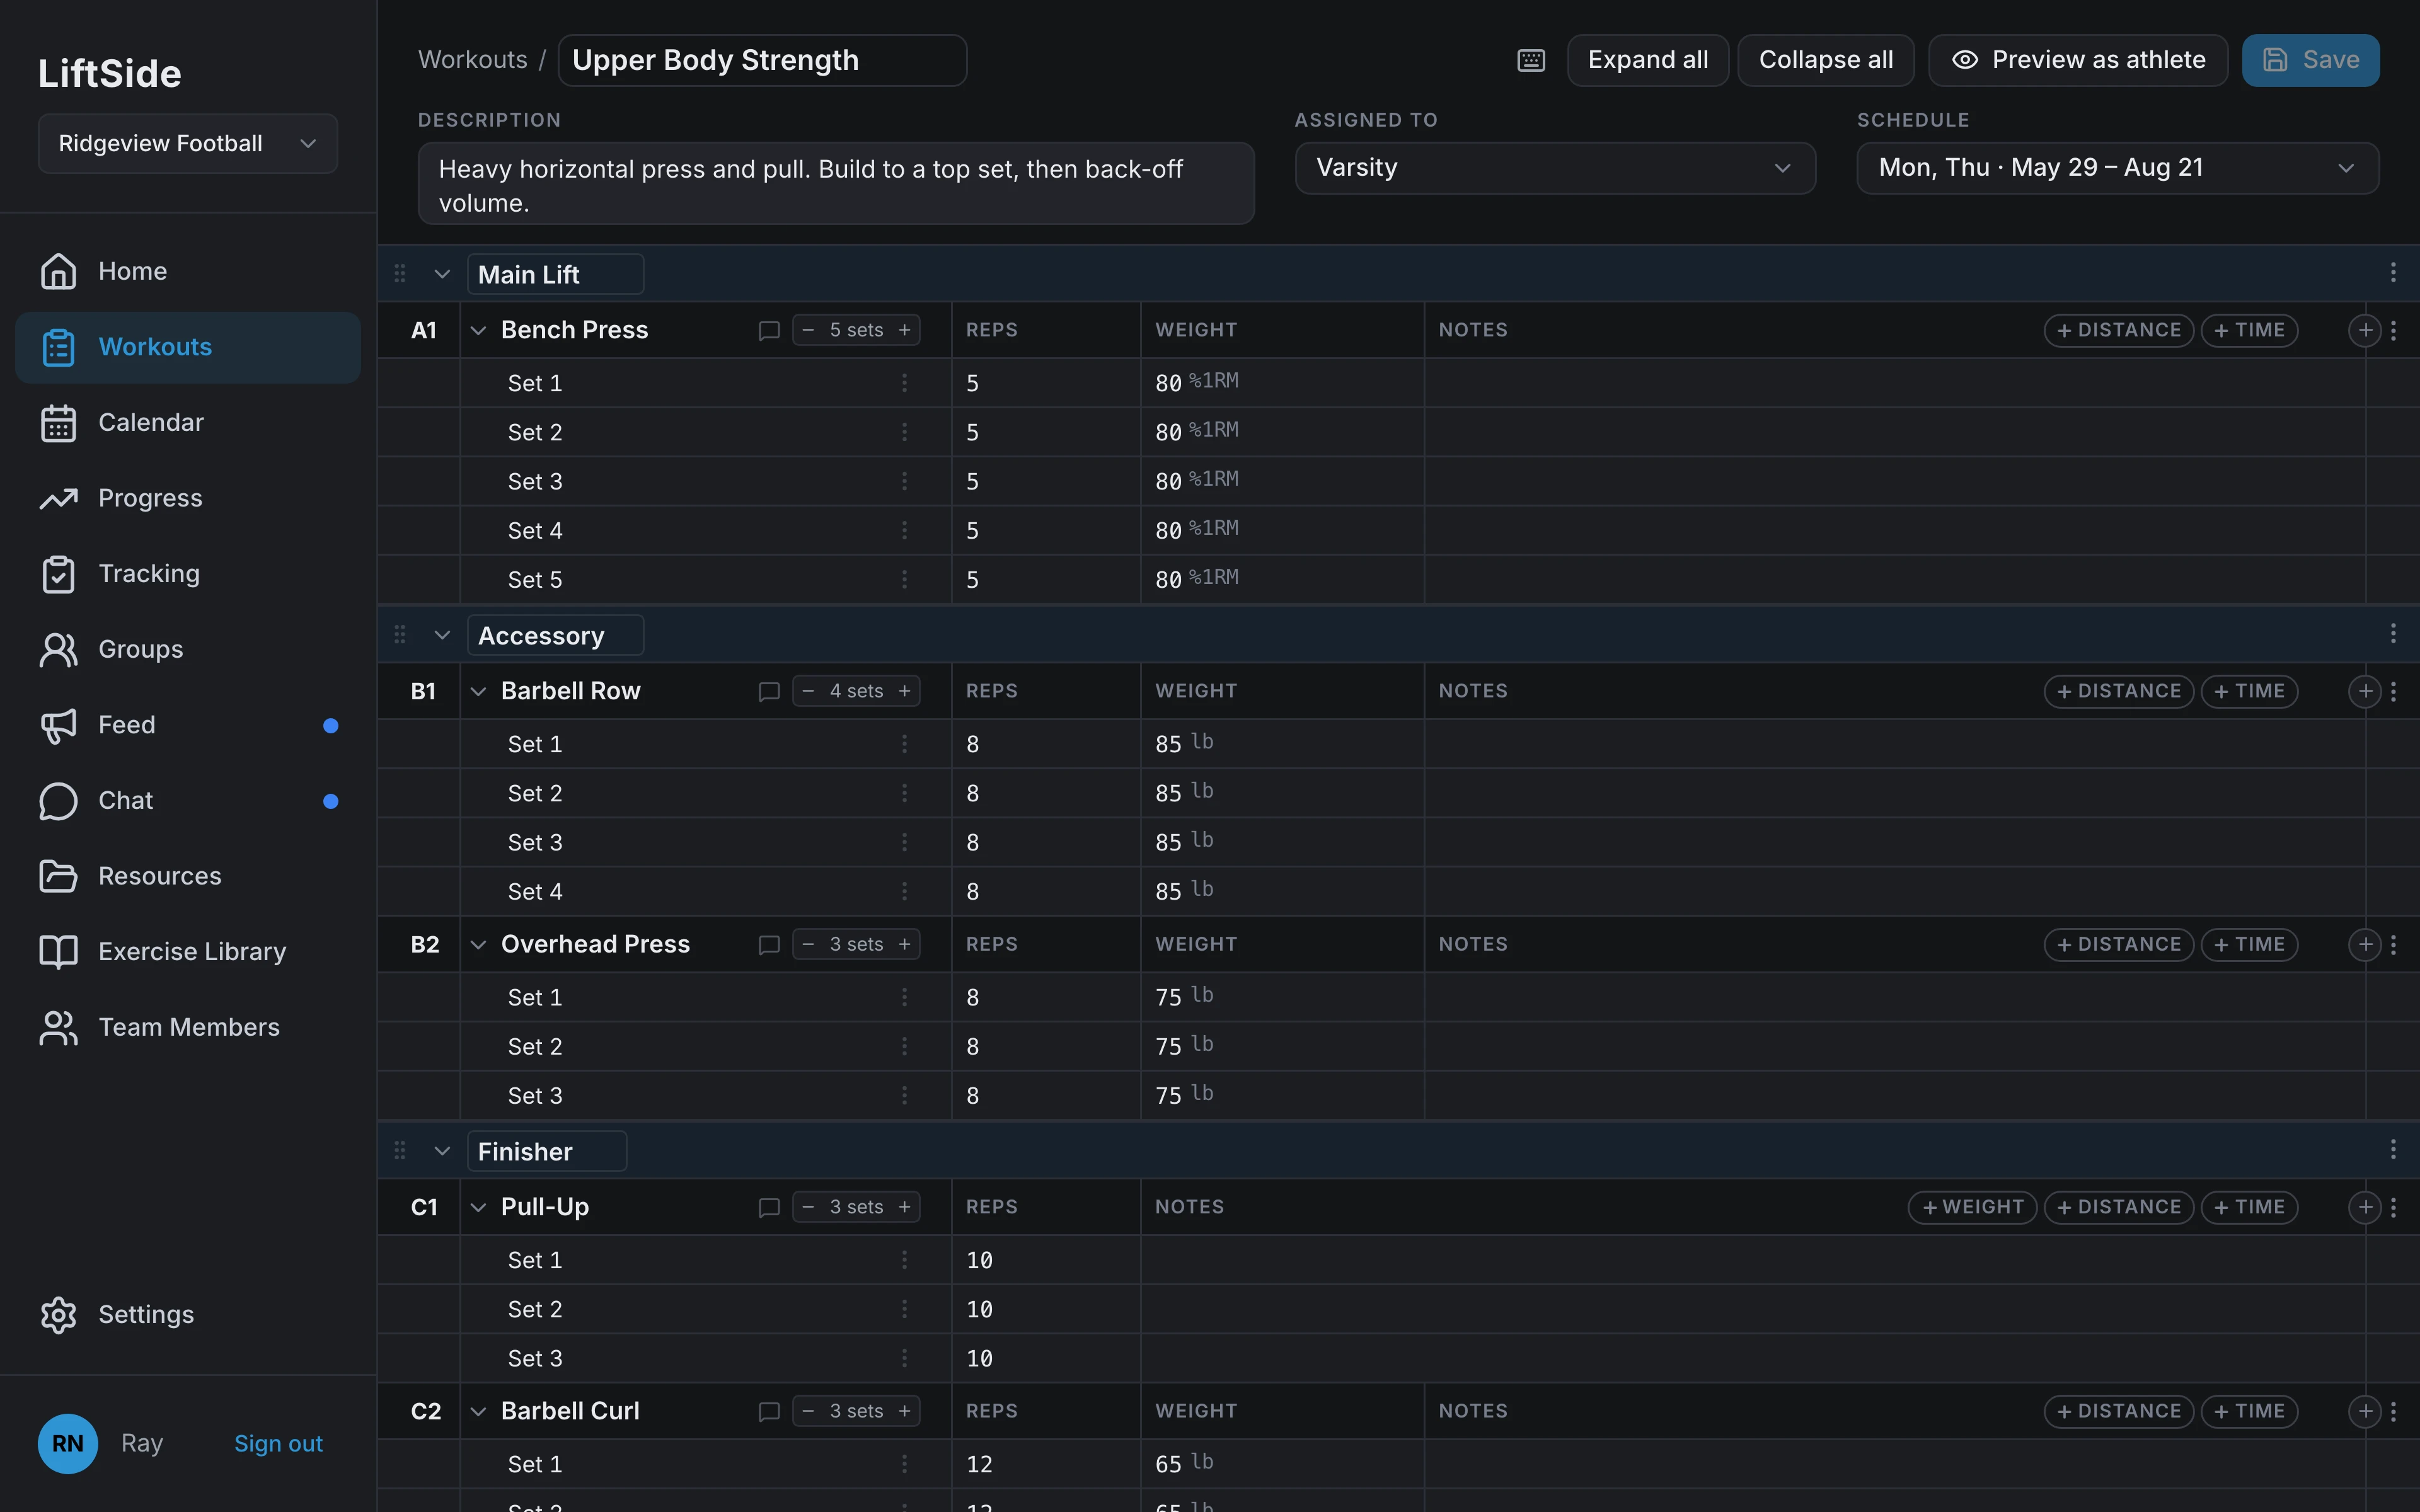Click the Settings gear icon
Viewport: 2420px width, 1512px height.
point(58,1314)
